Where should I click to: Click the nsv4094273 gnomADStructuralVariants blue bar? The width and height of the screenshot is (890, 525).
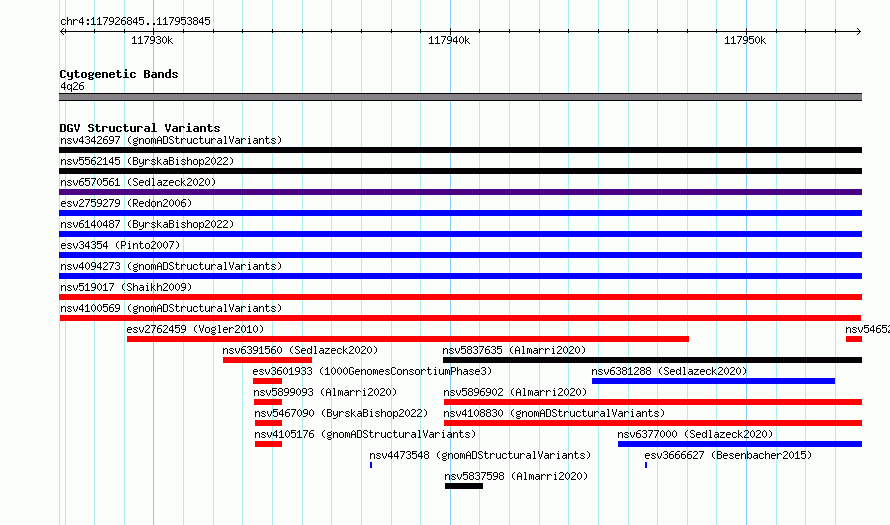click(460, 276)
